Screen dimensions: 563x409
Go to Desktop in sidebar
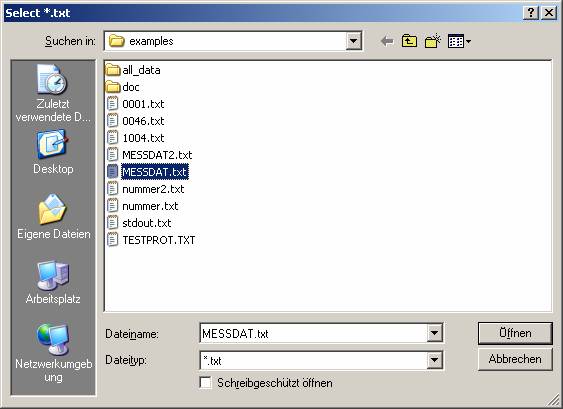[x=53, y=152]
